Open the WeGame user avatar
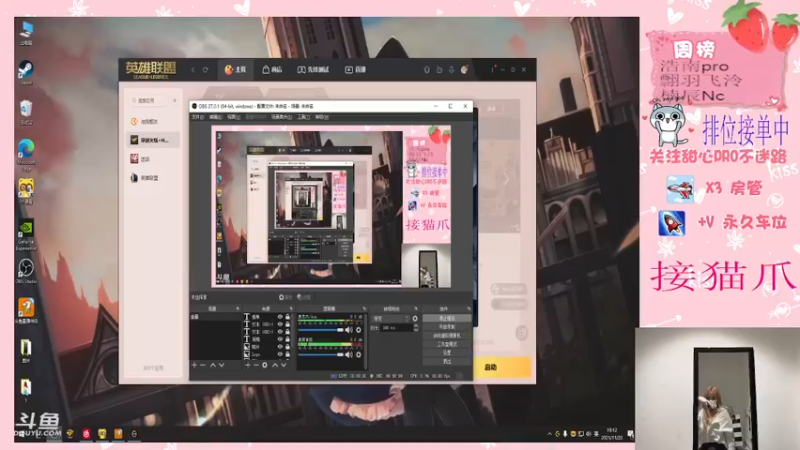Image resolution: width=800 pixels, height=450 pixels. pos(464,70)
